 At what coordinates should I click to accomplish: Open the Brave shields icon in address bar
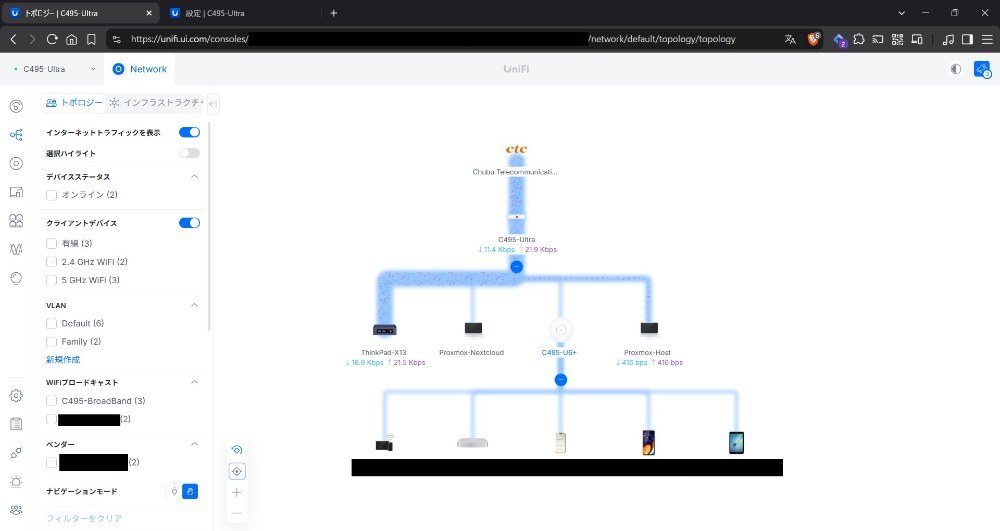coord(813,39)
